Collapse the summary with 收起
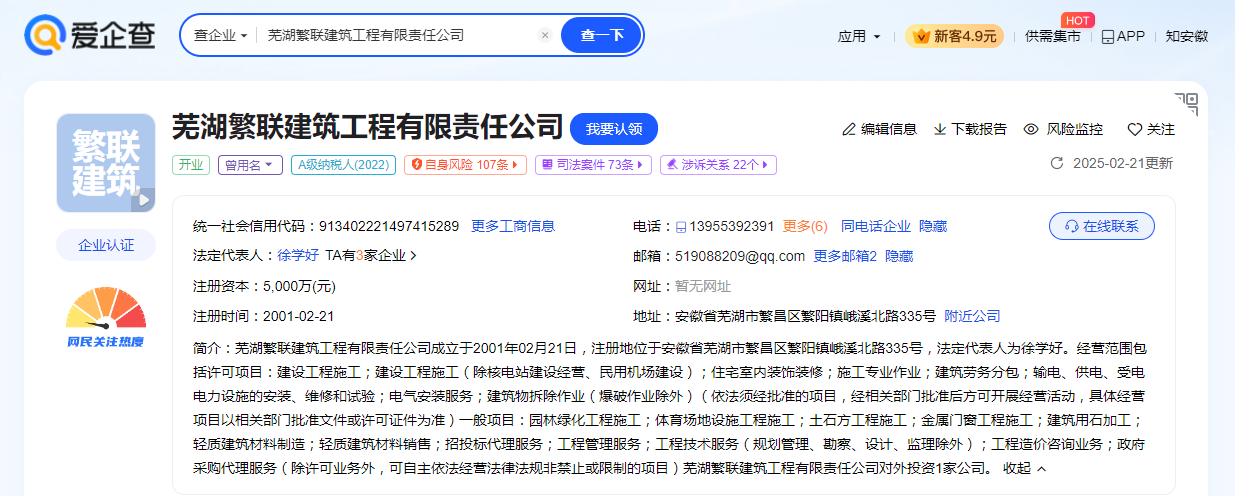The height and width of the screenshot is (496, 1235). click(1025, 468)
